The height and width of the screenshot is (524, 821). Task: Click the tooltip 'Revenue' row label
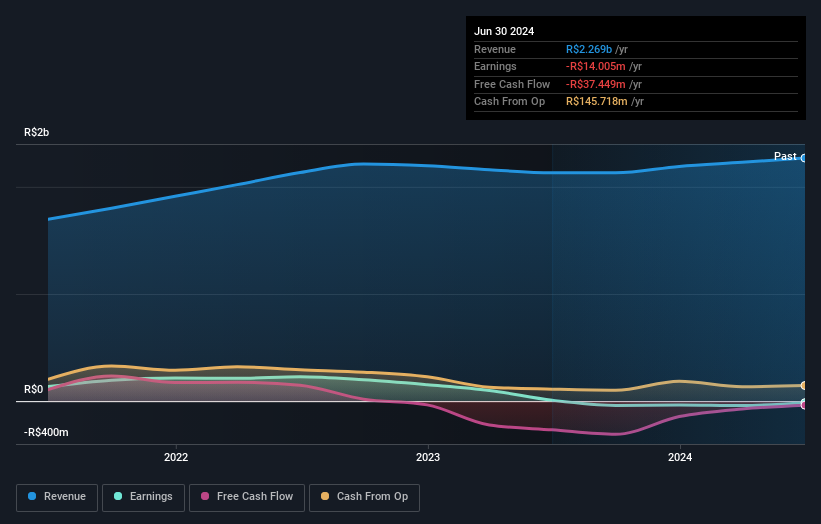click(494, 49)
